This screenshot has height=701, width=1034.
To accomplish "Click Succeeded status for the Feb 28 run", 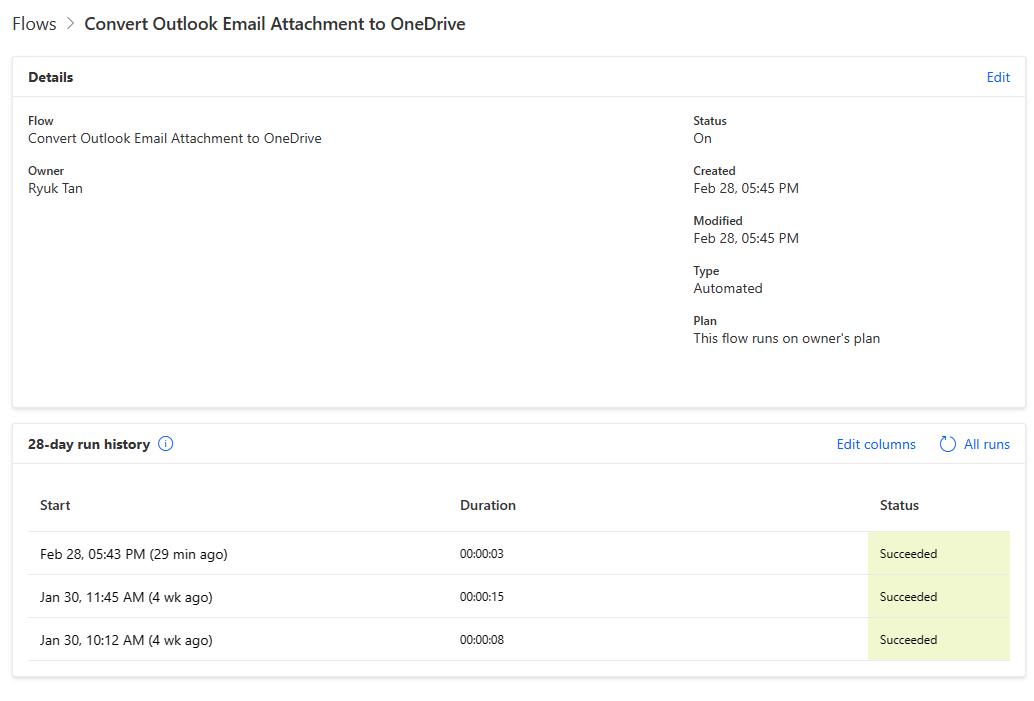I will [938, 553].
